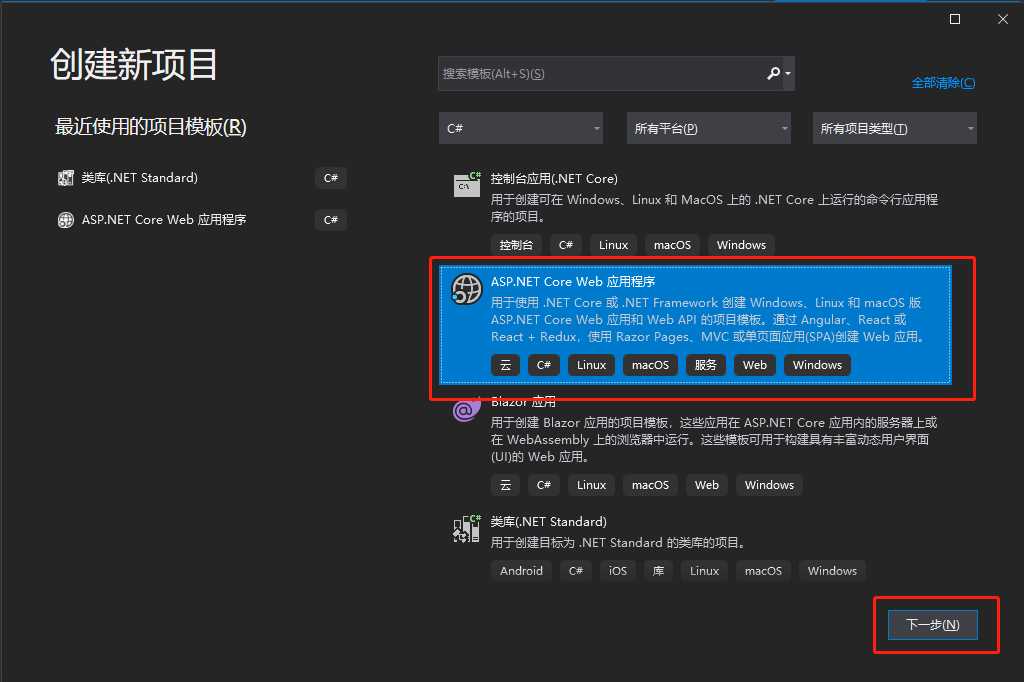This screenshot has height=682, width=1024.
Task: Click the 下一步(N) next button
Action: (x=933, y=625)
